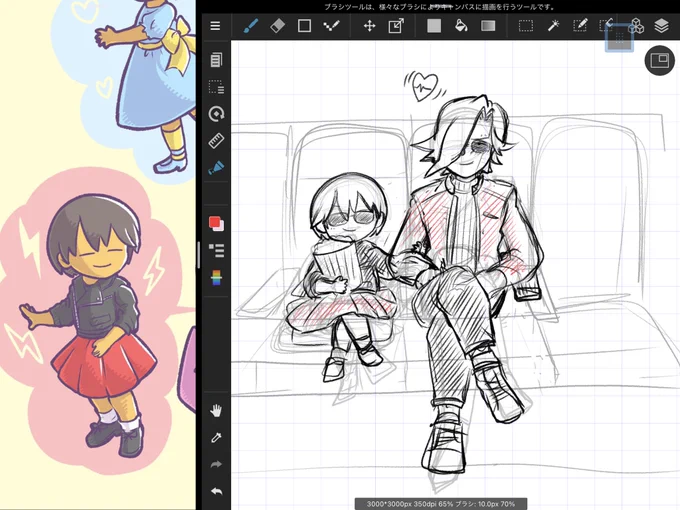Open the rainbow color palette icon
This screenshot has height=510, width=680.
(216, 278)
